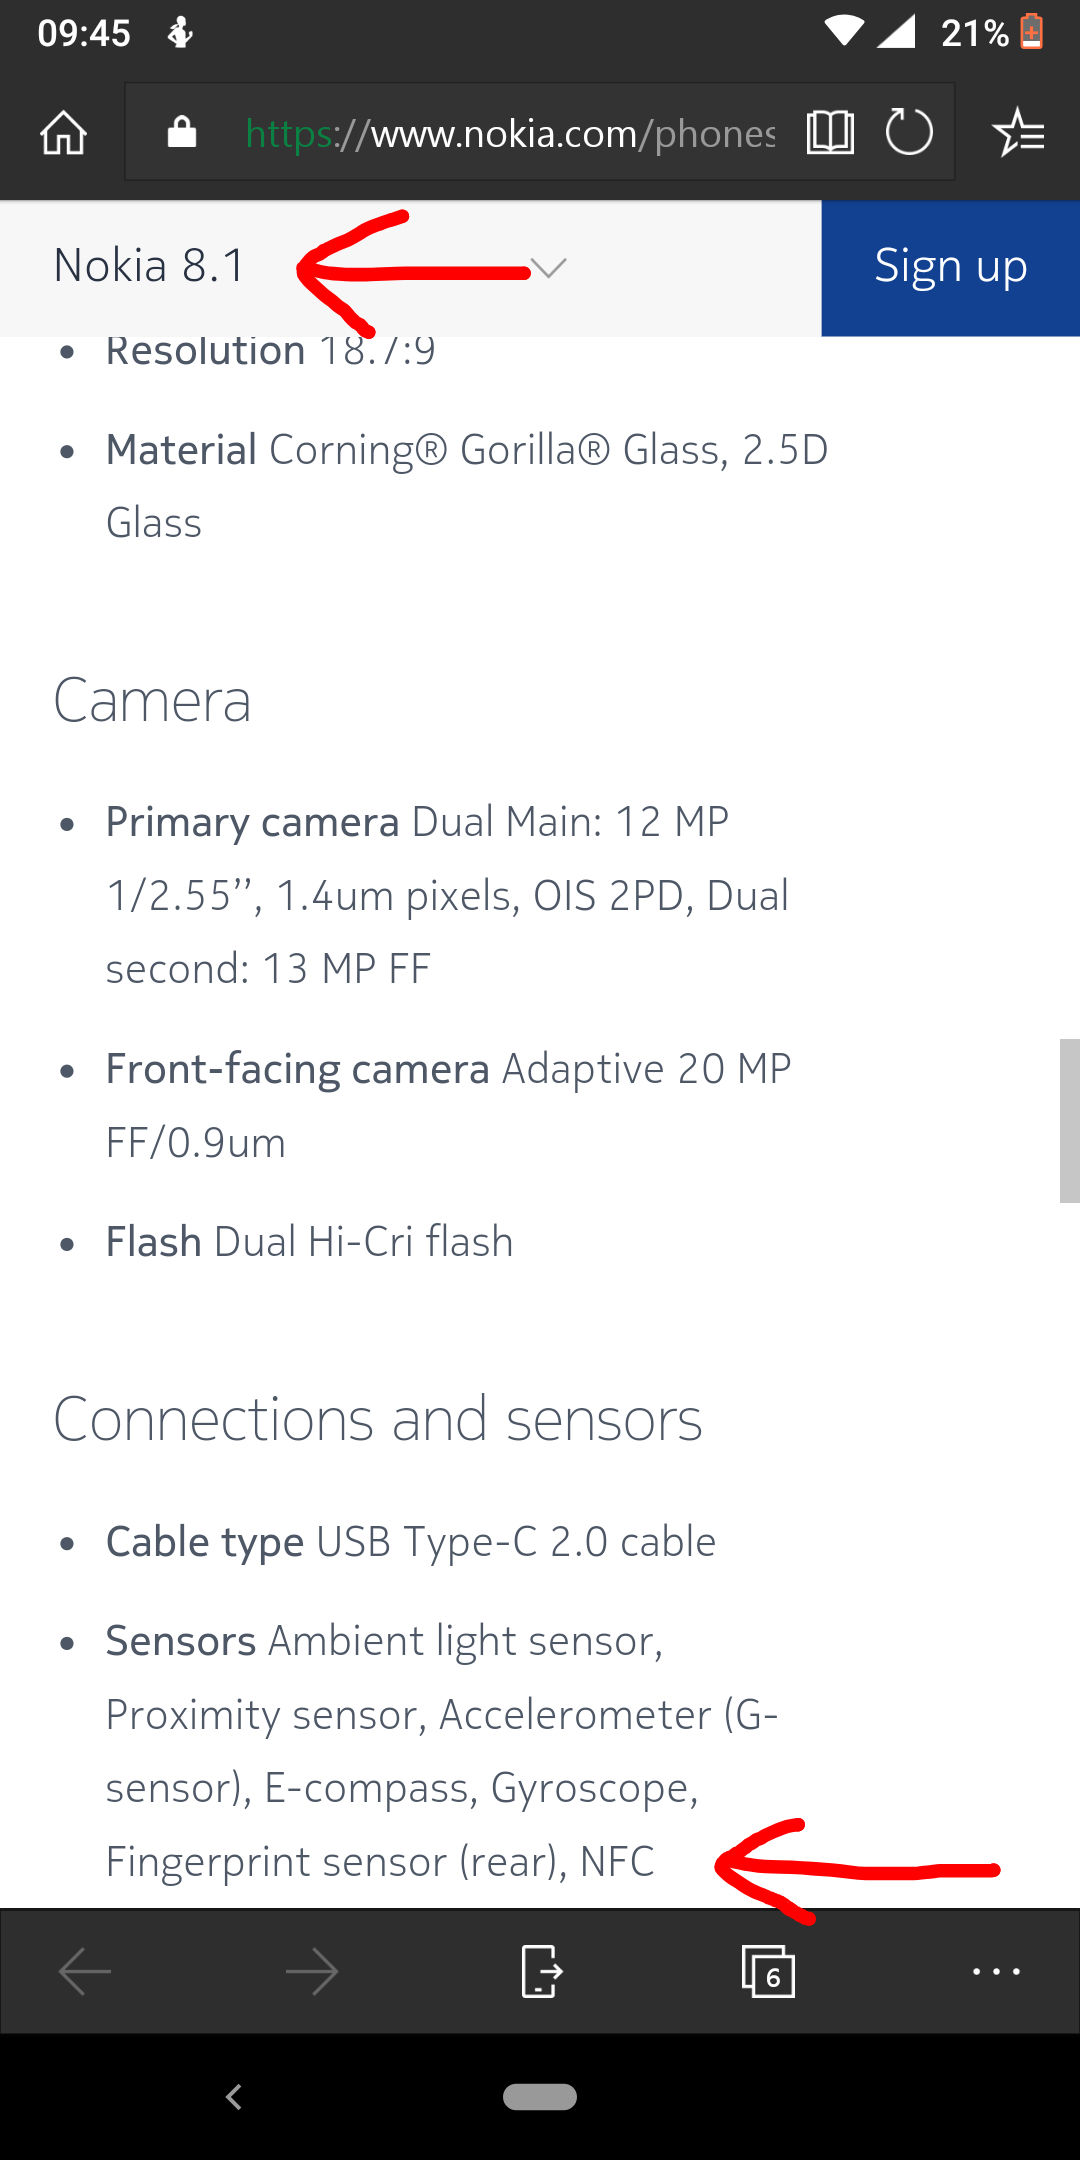Click the page vertical scrollbar thumb
Image resolution: width=1080 pixels, height=2160 pixels.
tap(1069, 1120)
